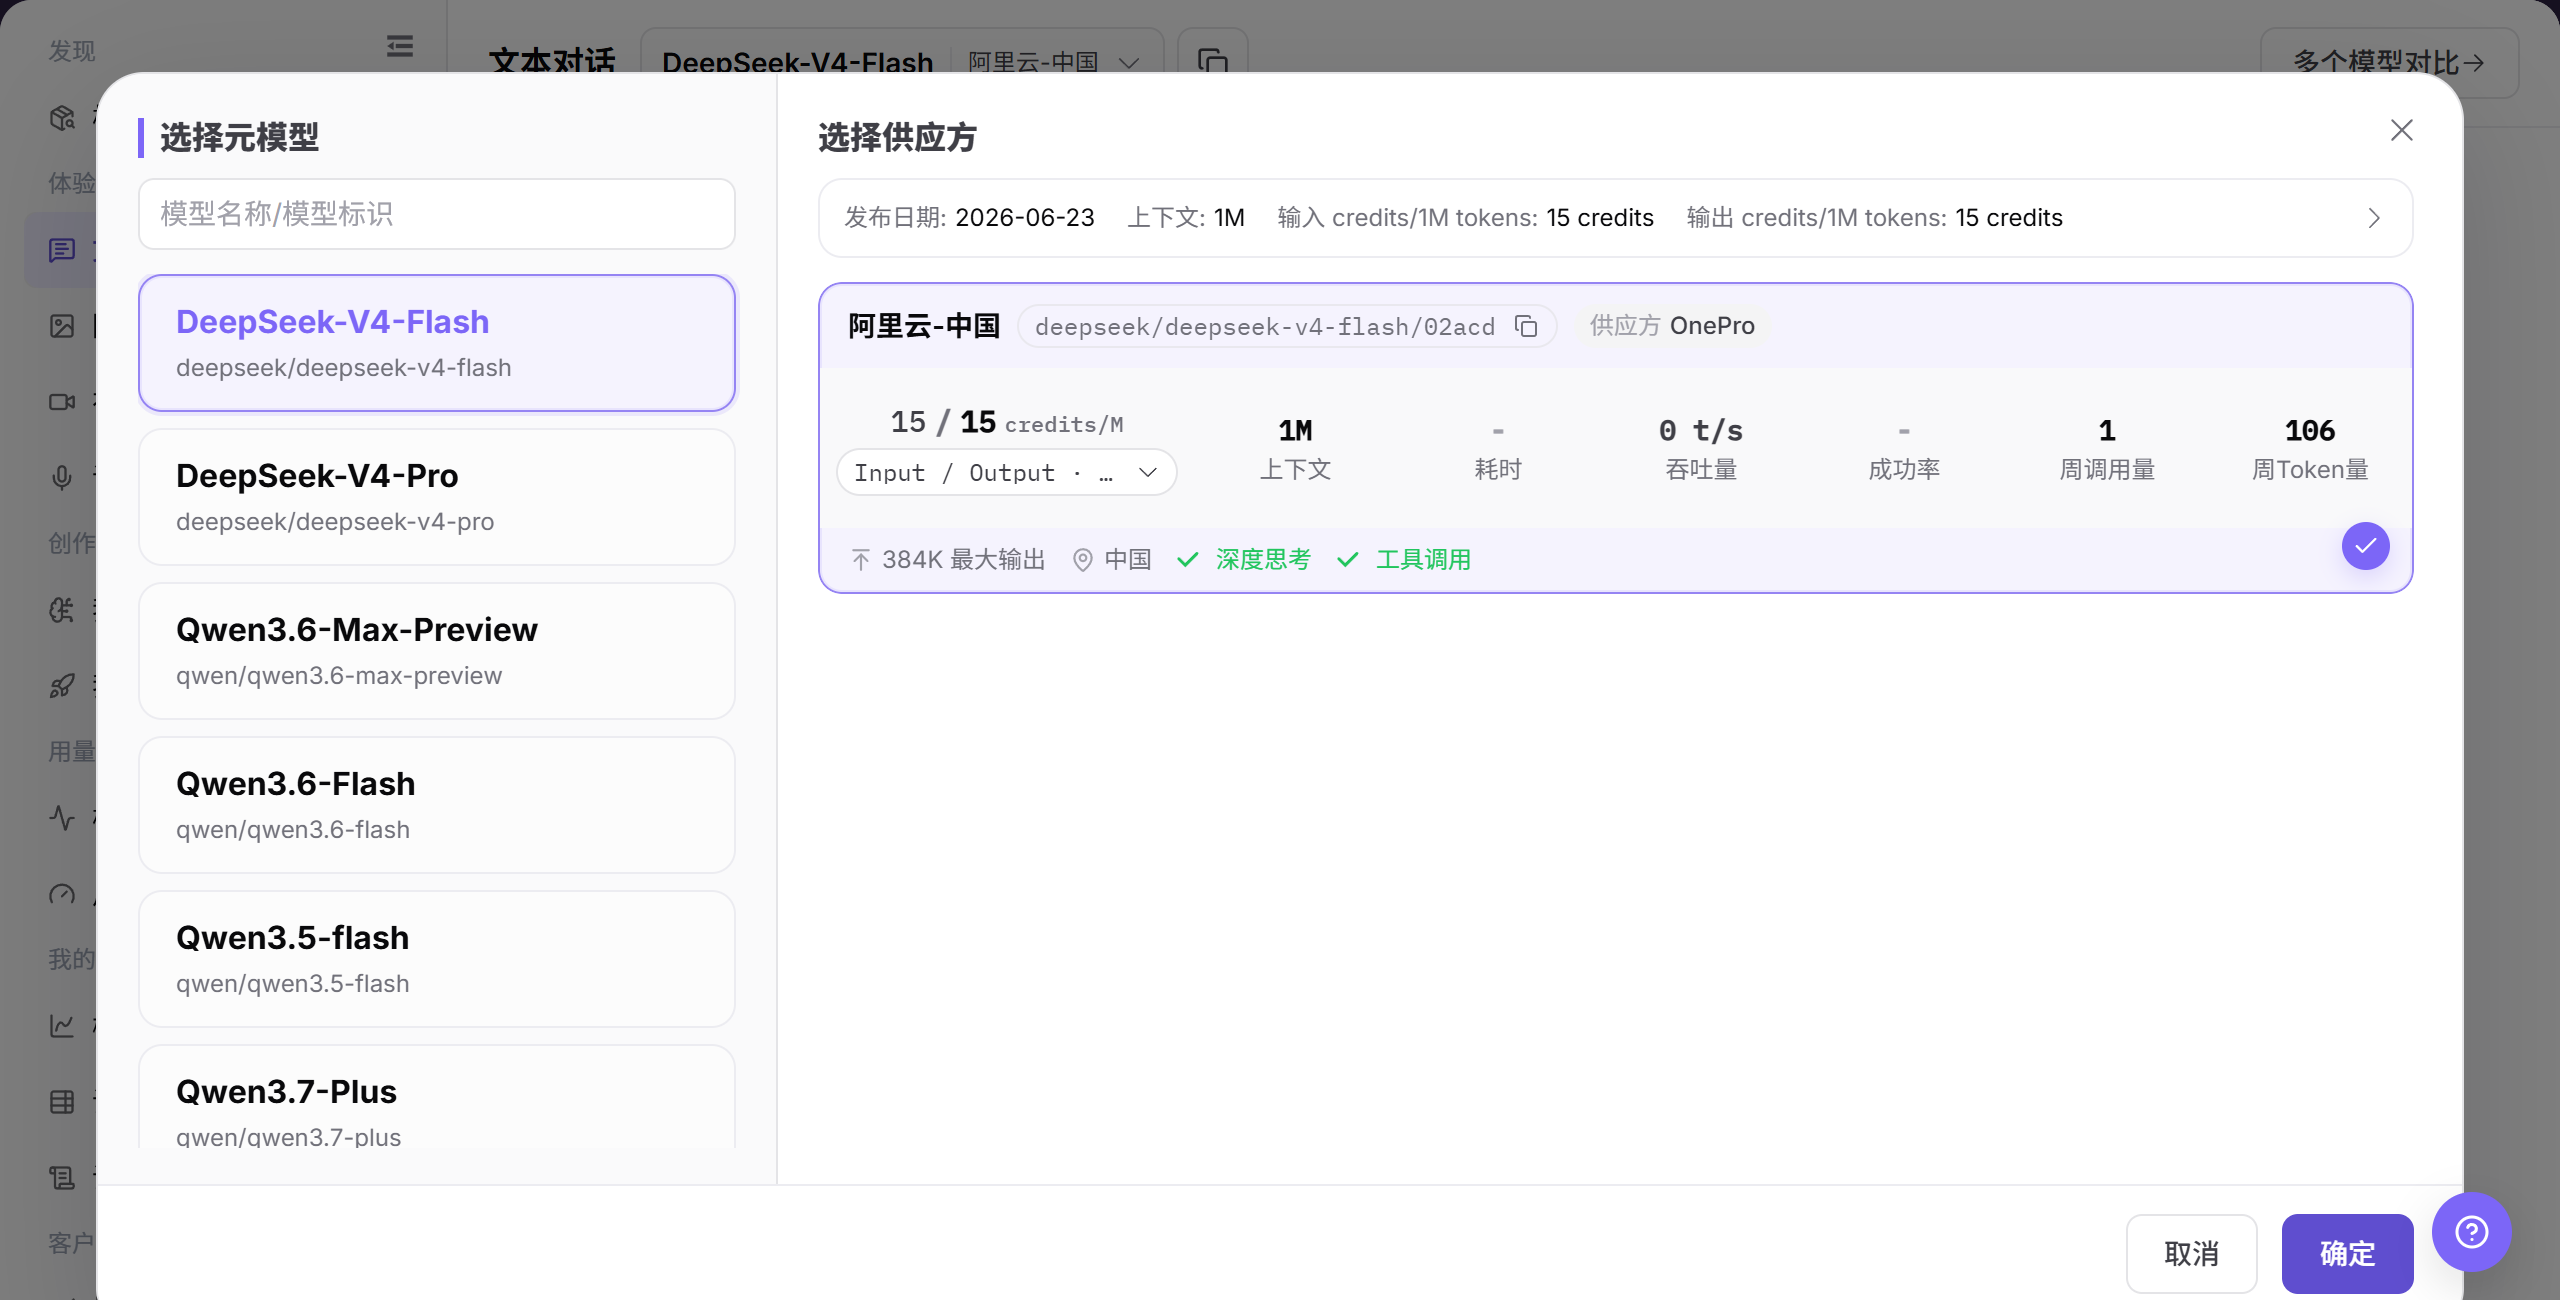Click the 成功率 success rate stat

[x=1904, y=449]
